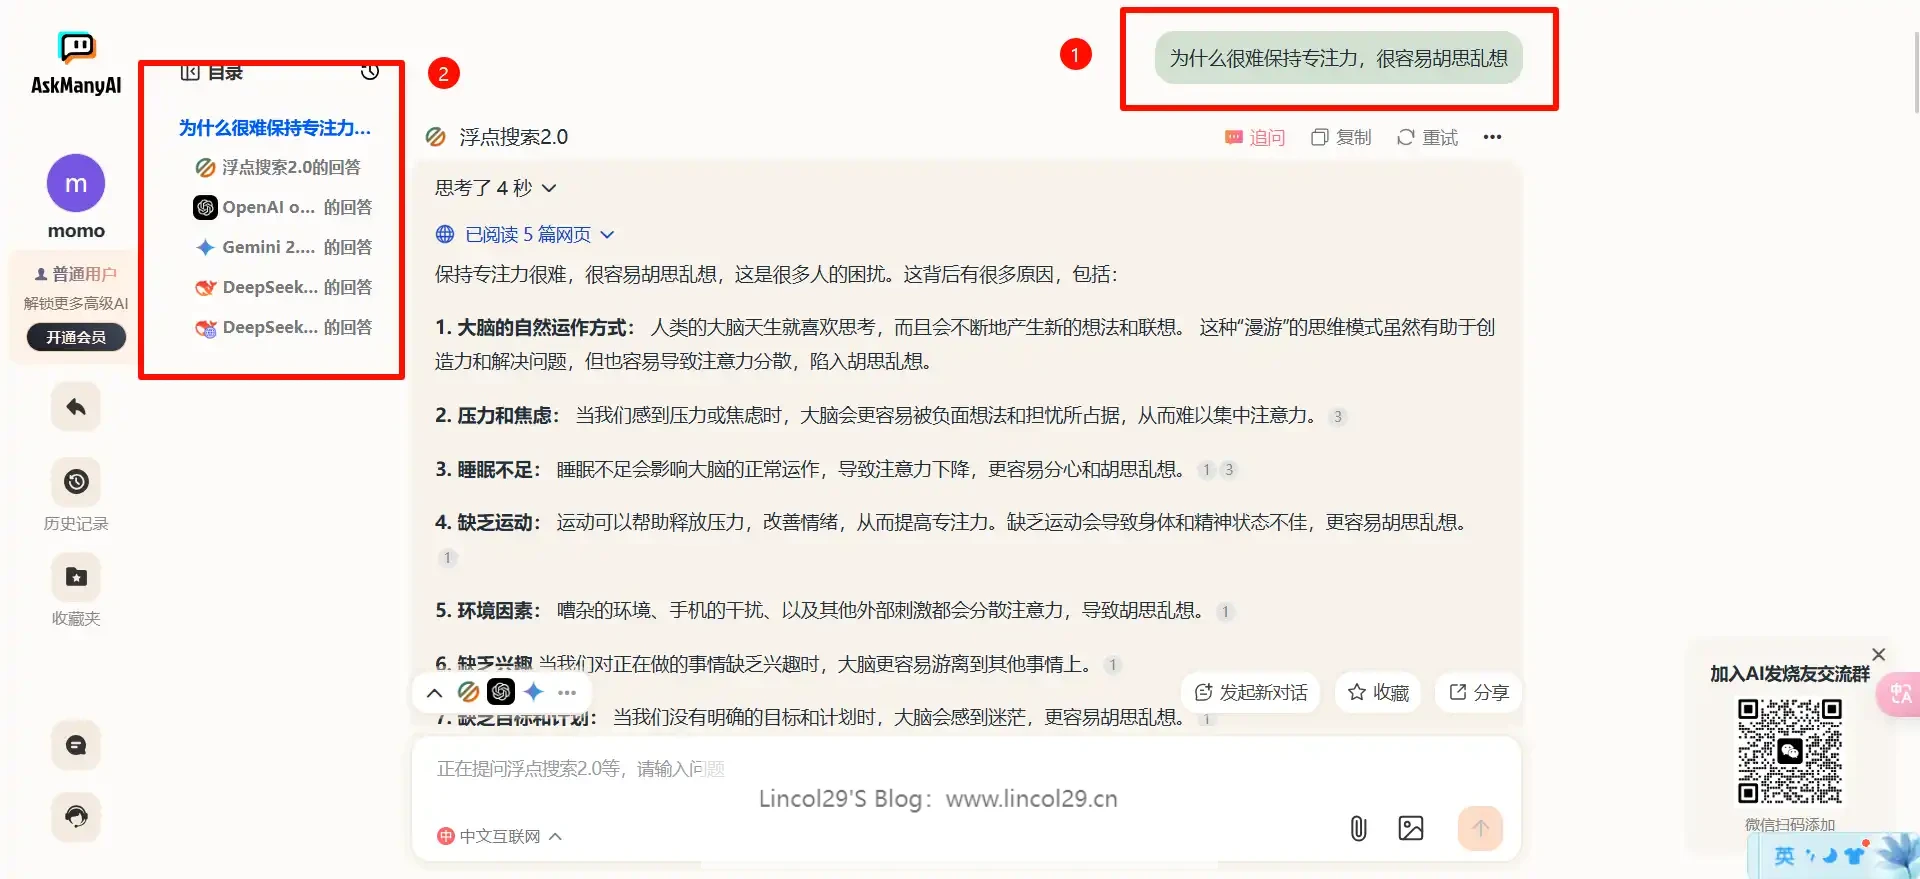The height and width of the screenshot is (879, 1920).
Task: Open the 历史记录 history icon
Action: (76, 482)
